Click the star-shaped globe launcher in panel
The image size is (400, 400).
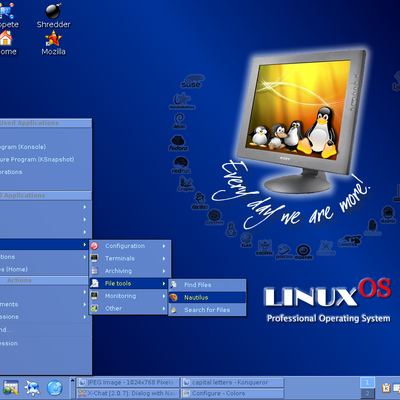(x=32, y=388)
